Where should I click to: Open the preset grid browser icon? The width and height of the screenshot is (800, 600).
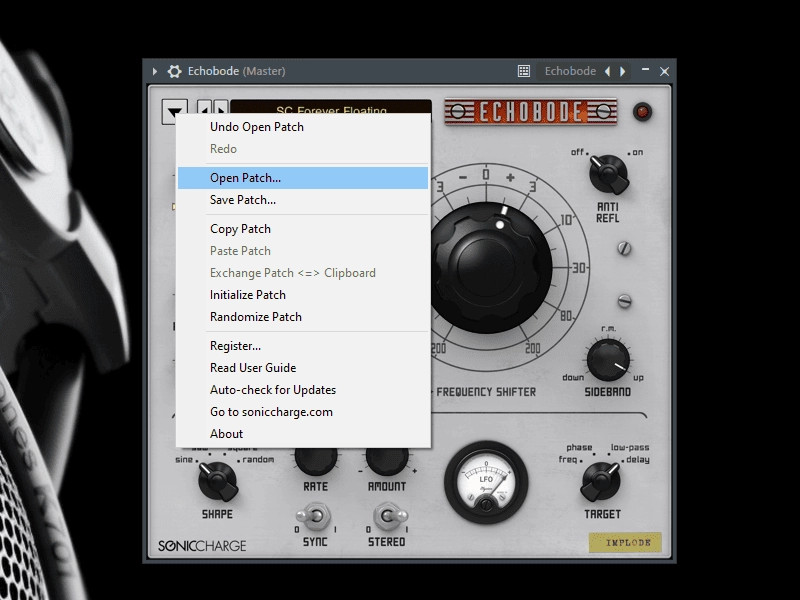tap(523, 71)
